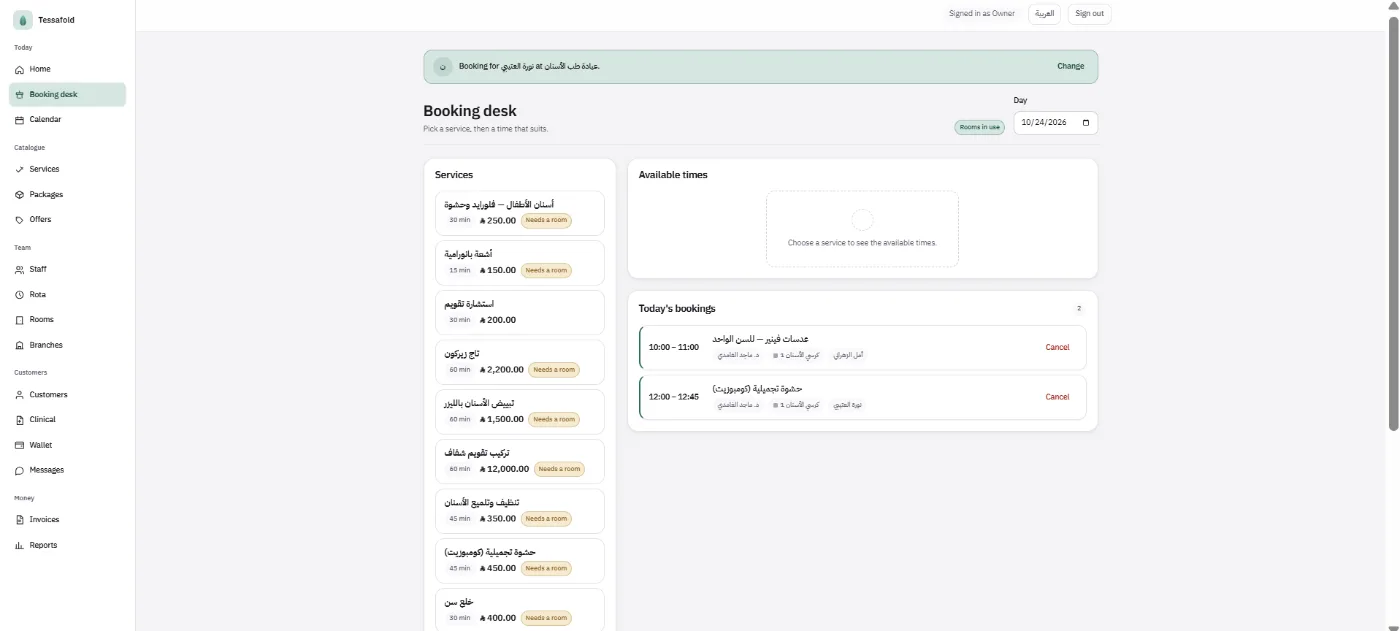Image resolution: width=1400 pixels, height=631 pixels.
Task: Click the Home house icon in sidebar
Action: pos(20,70)
